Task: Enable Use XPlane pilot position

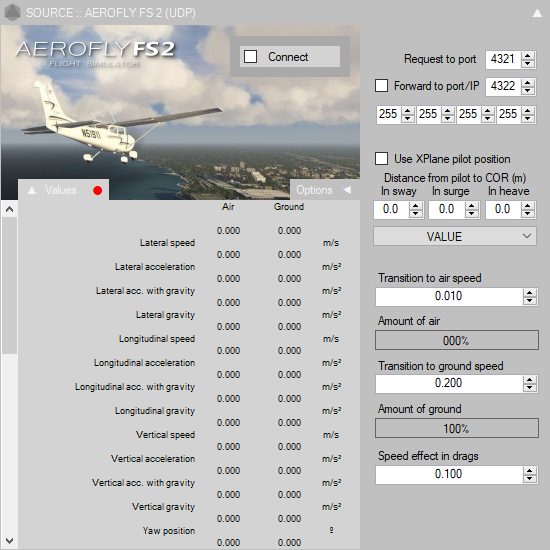Action: (x=381, y=159)
